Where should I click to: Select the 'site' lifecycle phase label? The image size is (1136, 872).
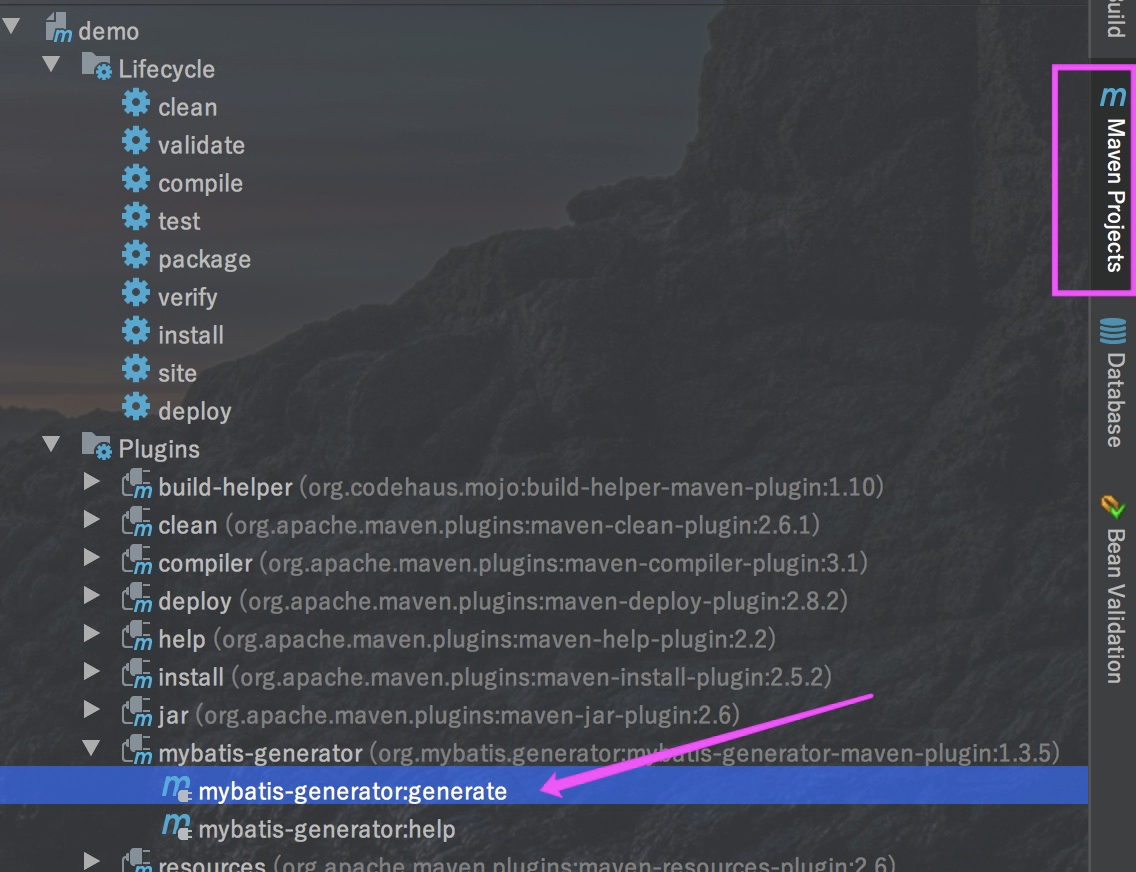[178, 373]
